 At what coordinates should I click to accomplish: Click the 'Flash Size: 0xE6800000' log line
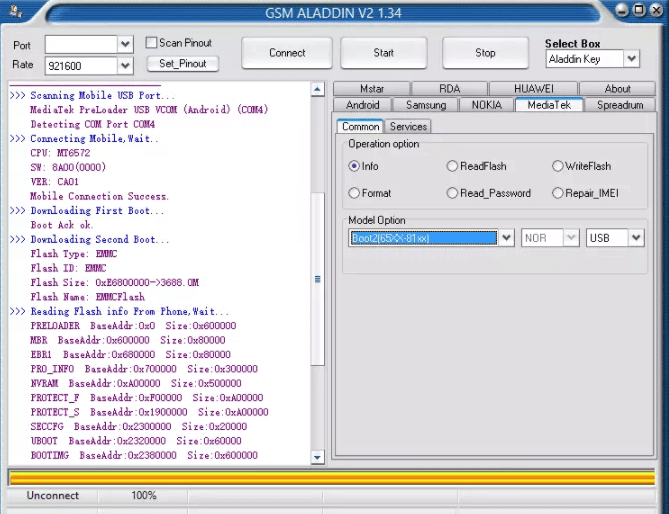[115, 282]
